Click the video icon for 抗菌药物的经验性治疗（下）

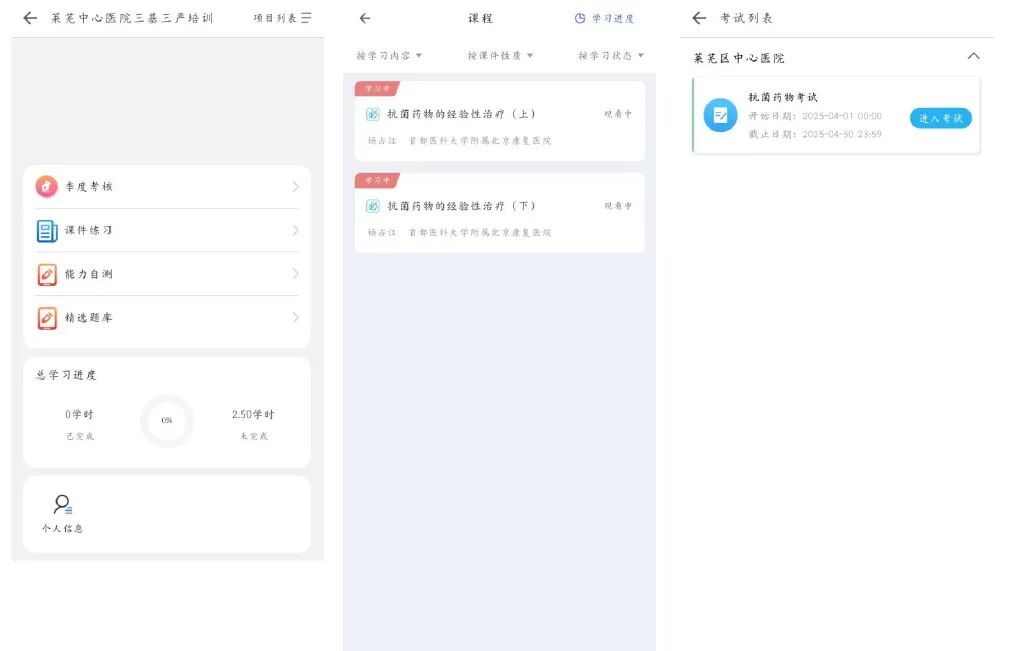(x=374, y=206)
